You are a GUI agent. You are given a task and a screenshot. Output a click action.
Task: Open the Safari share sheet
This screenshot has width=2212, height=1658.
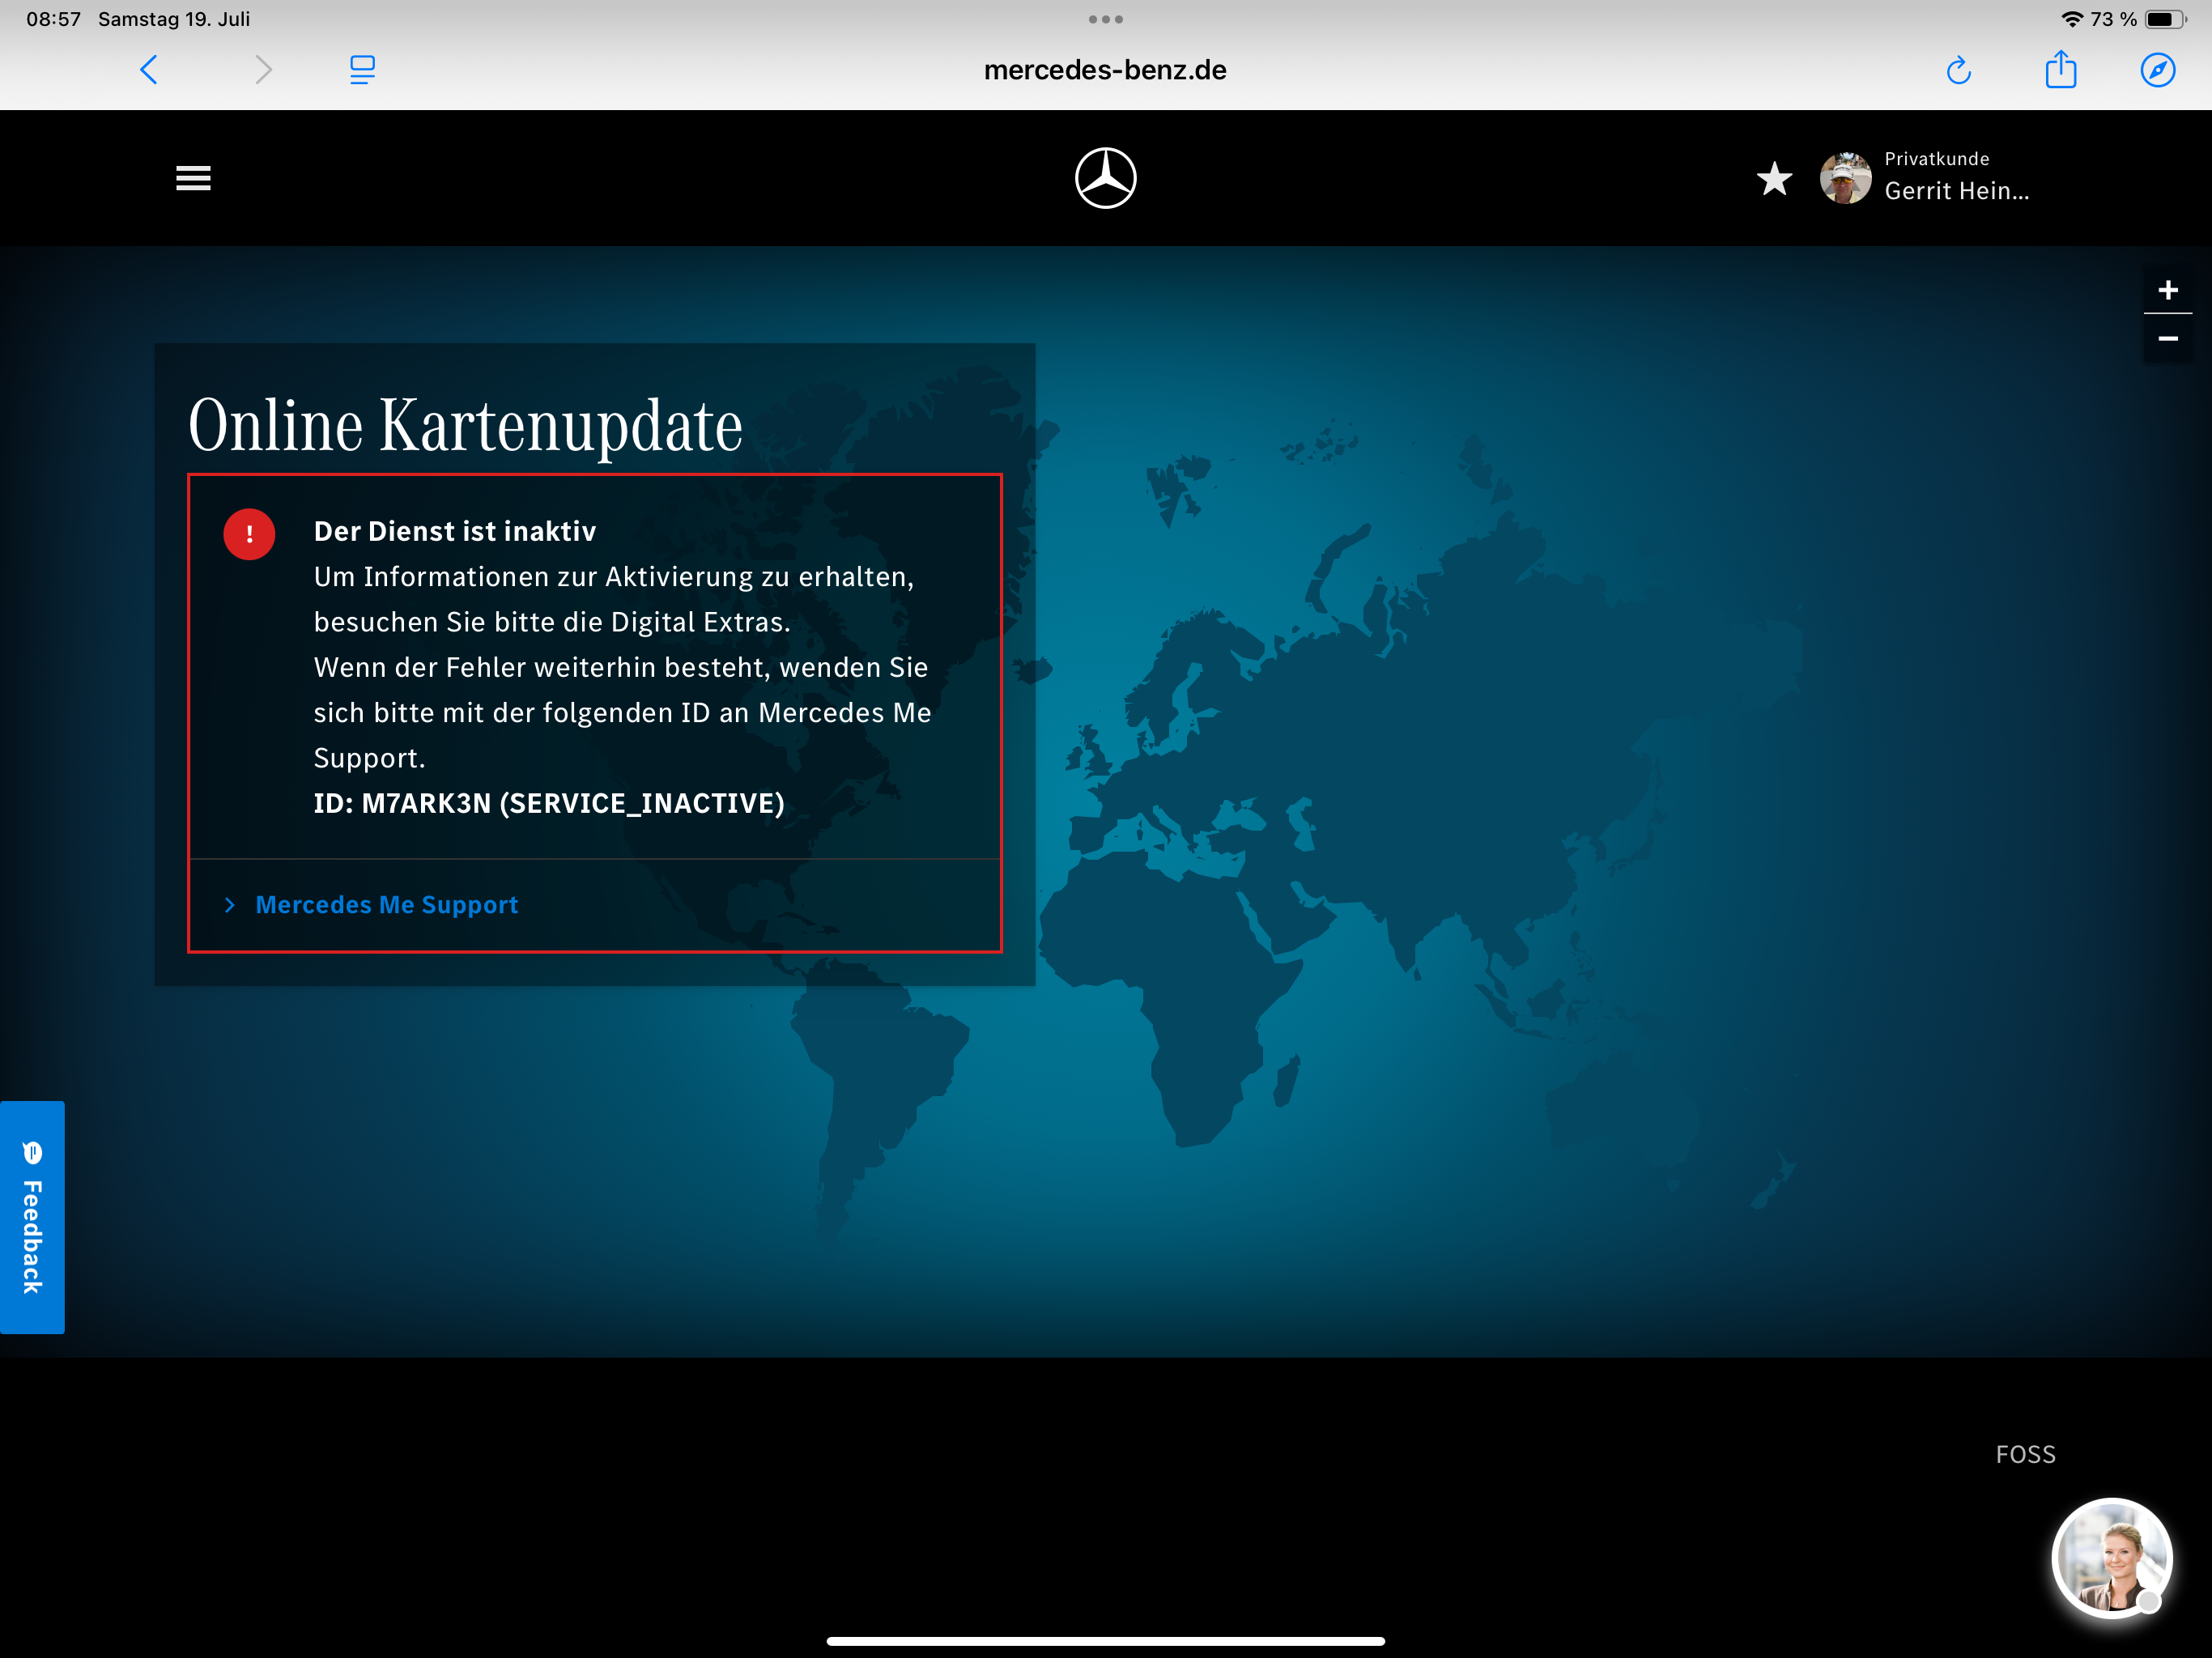(2061, 69)
